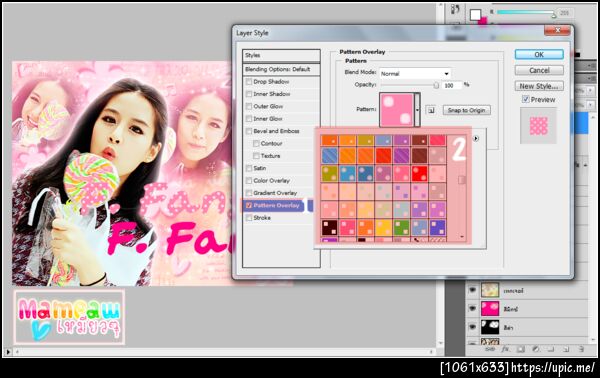
Task: Click the pattern picker scrollbar thumb
Action: click(462, 179)
